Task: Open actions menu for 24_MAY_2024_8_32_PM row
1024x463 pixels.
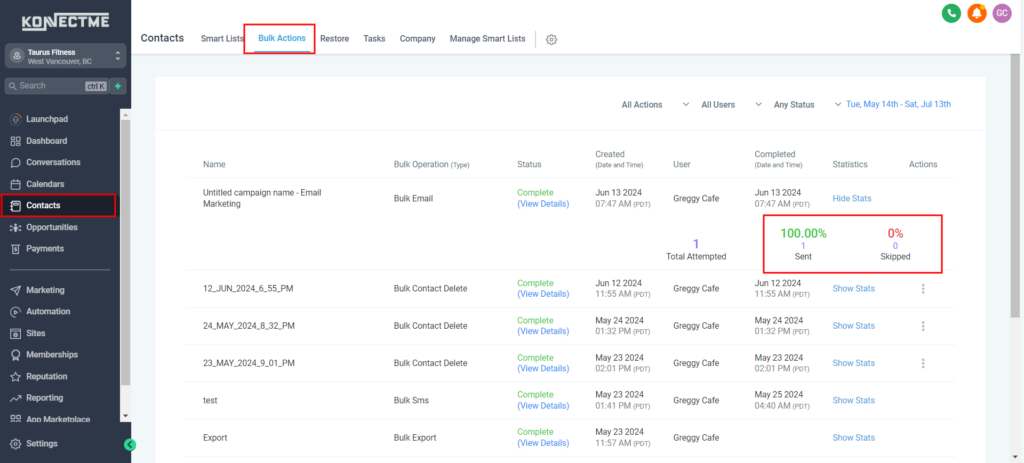Action: [922, 326]
